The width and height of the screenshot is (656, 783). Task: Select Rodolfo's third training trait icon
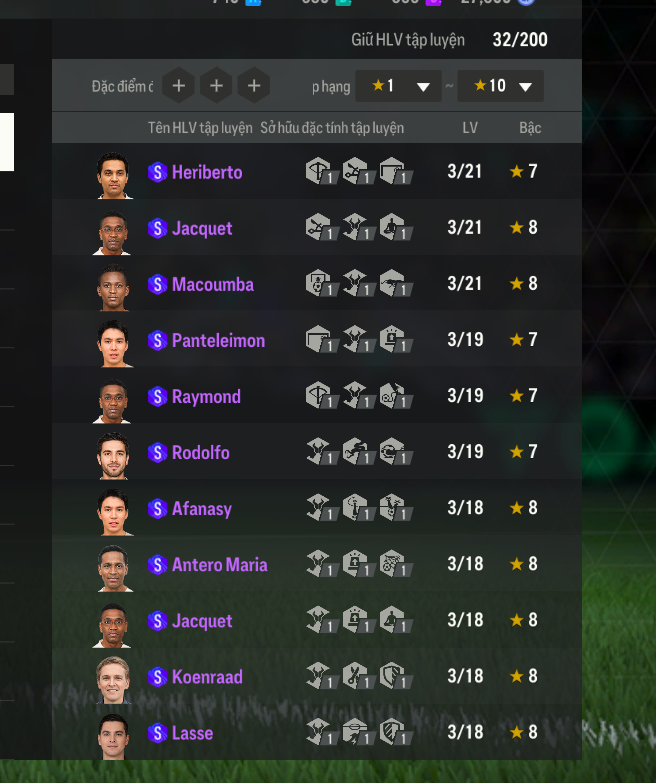click(395, 451)
